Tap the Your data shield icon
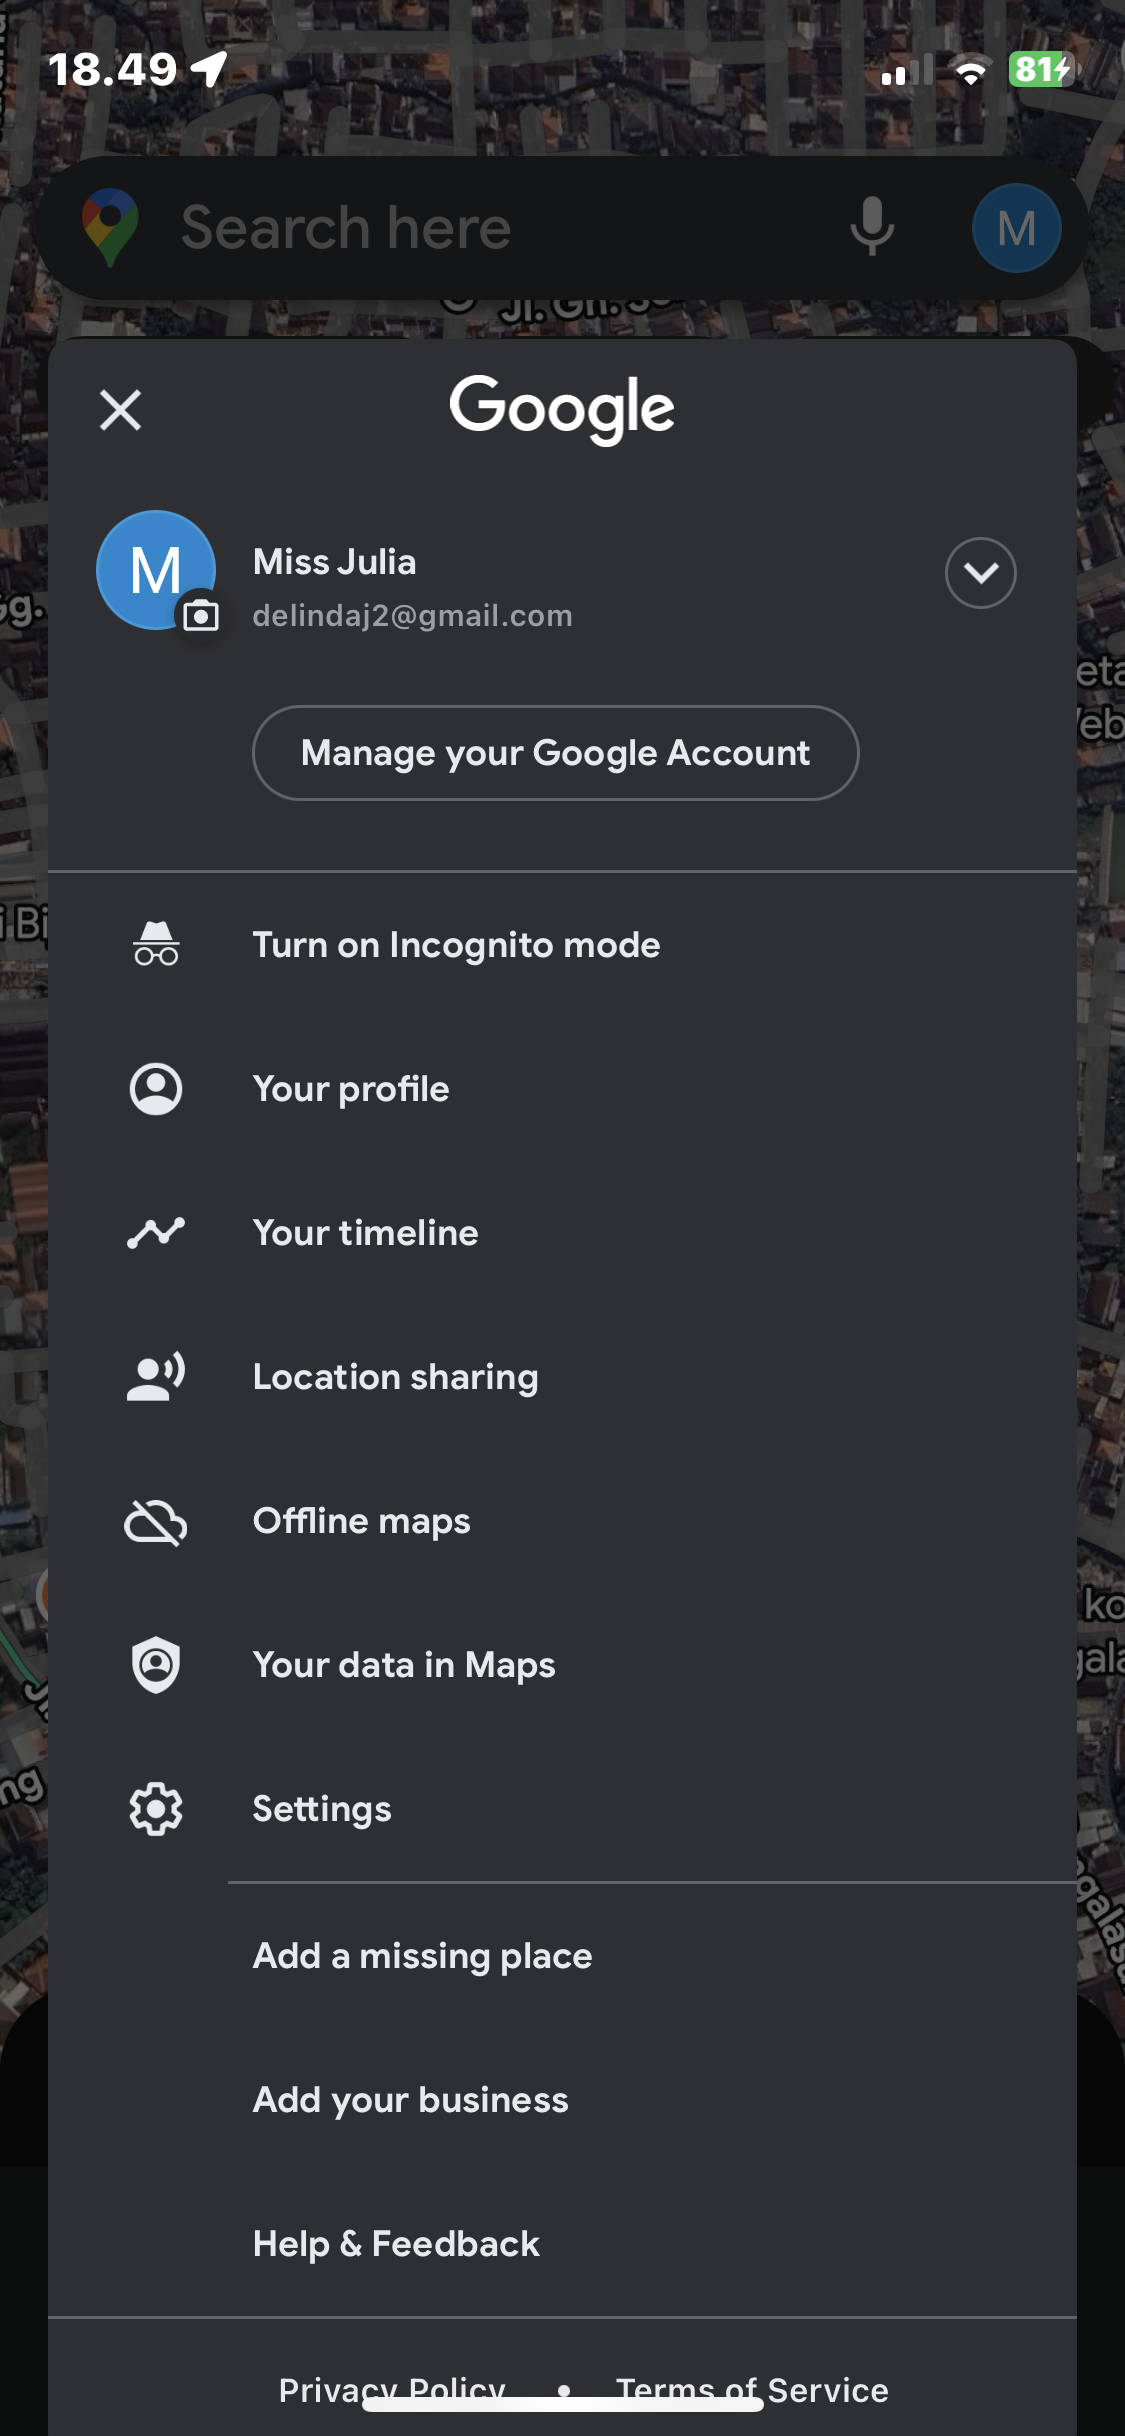The width and height of the screenshot is (1125, 2436). tap(156, 1665)
